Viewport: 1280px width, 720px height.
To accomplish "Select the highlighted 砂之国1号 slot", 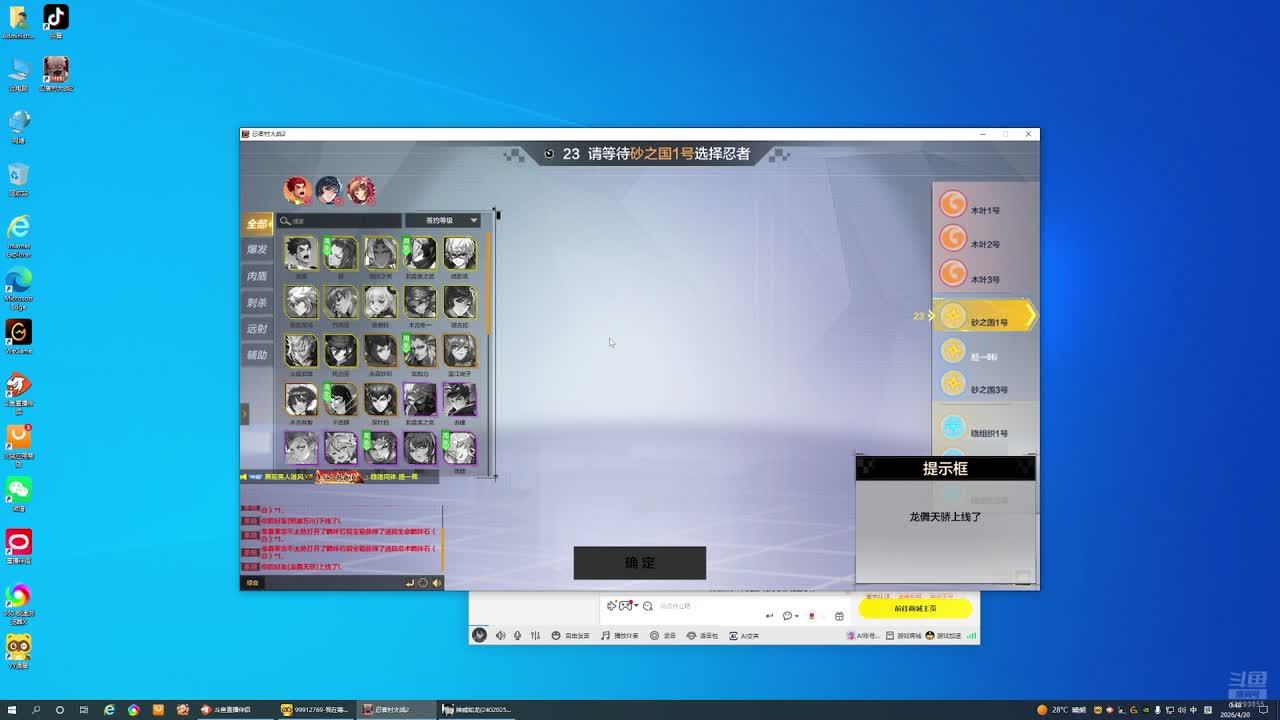I will 984,317.
